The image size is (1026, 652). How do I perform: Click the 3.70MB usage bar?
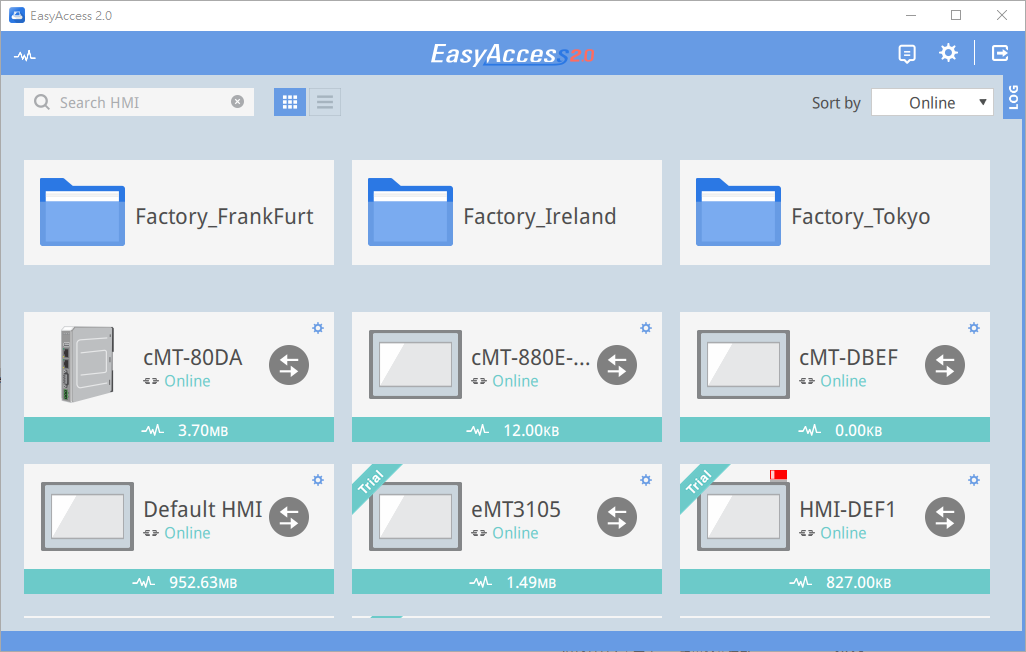(x=179, y=430)
